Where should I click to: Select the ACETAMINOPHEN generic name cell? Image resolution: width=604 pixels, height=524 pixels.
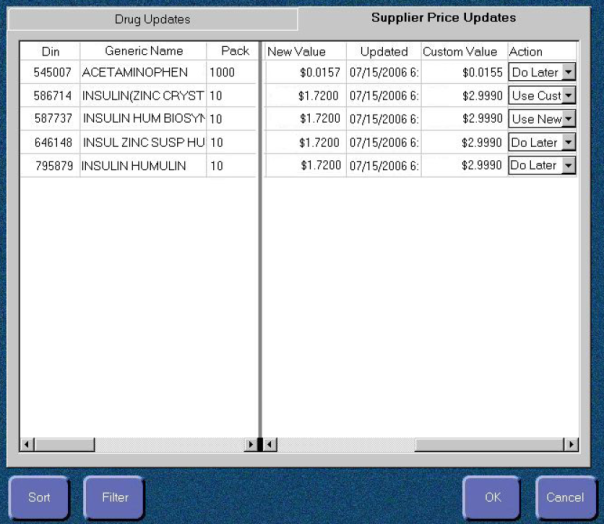pos(142,73)
